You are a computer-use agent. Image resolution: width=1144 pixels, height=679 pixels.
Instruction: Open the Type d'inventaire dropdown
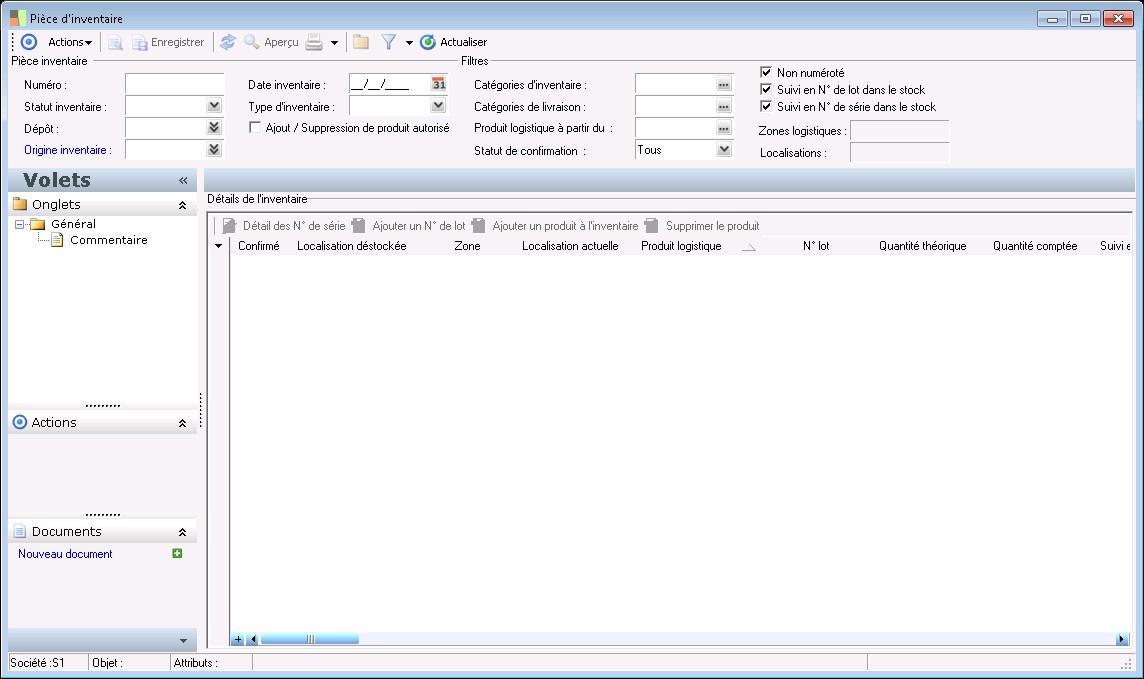438,106
